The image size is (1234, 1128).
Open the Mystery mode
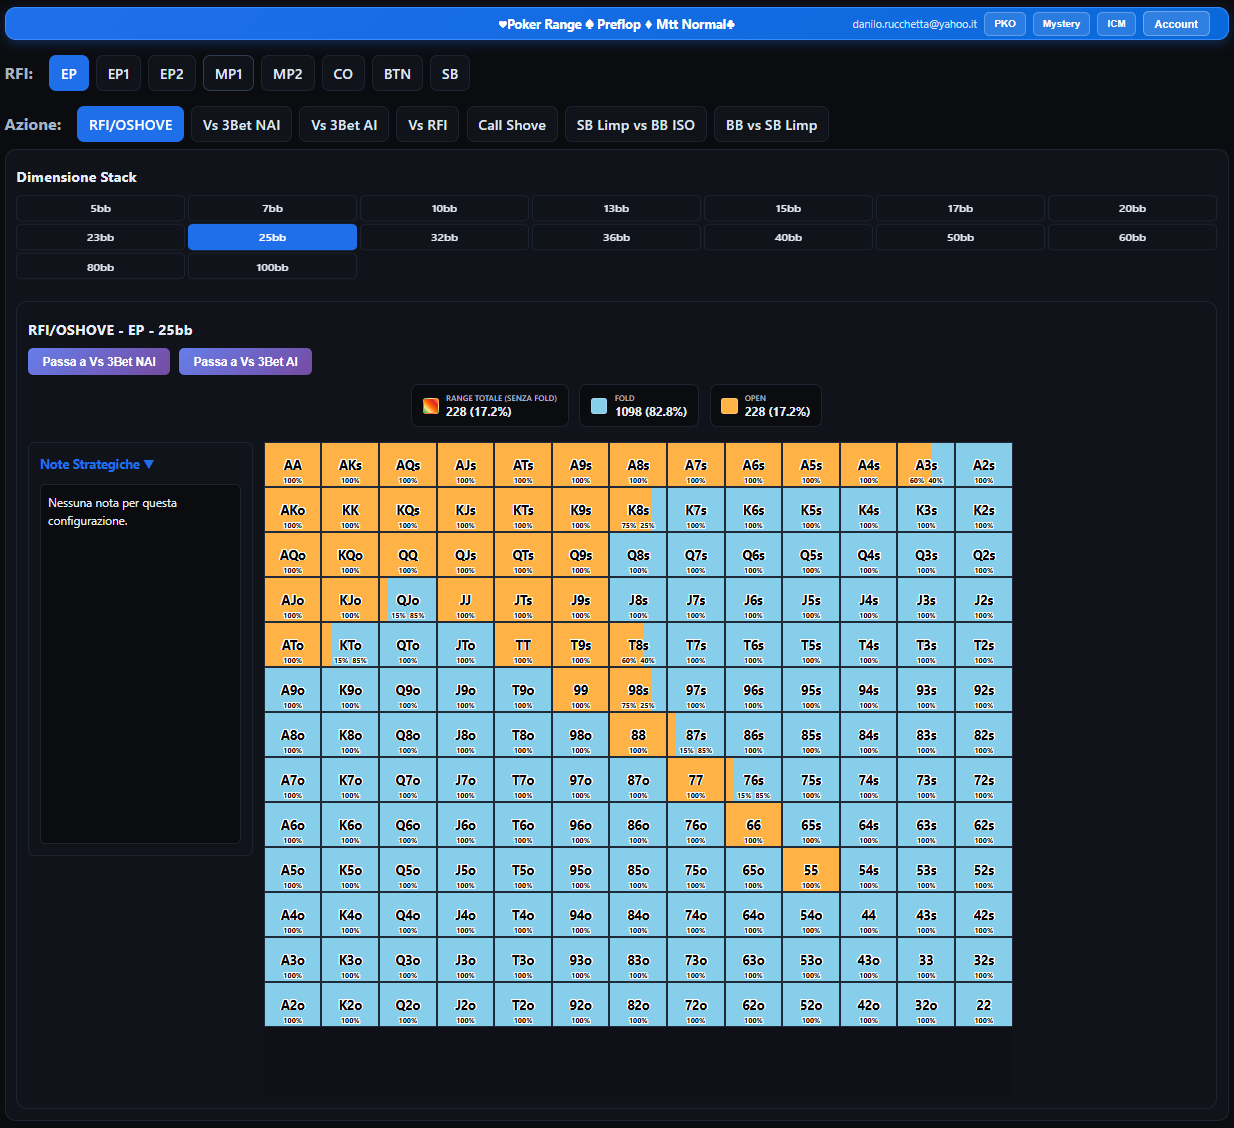click(x=1061, y=24)
